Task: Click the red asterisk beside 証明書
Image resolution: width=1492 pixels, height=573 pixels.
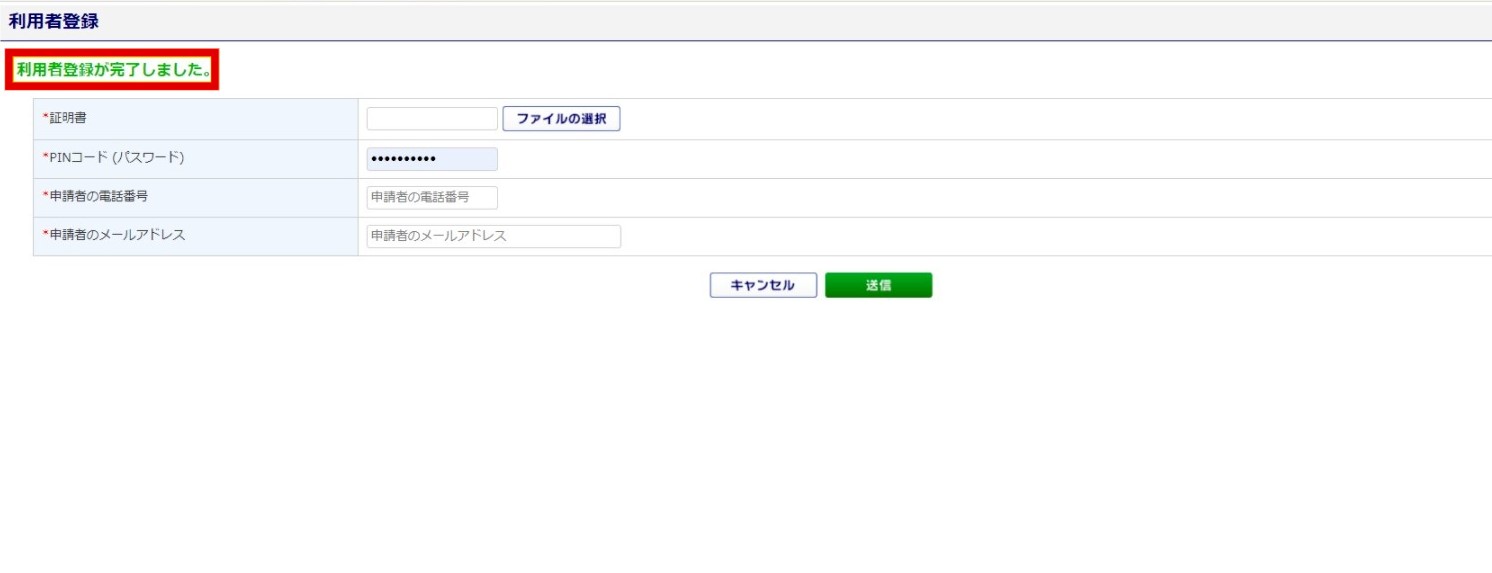Action: coord(45,118)
